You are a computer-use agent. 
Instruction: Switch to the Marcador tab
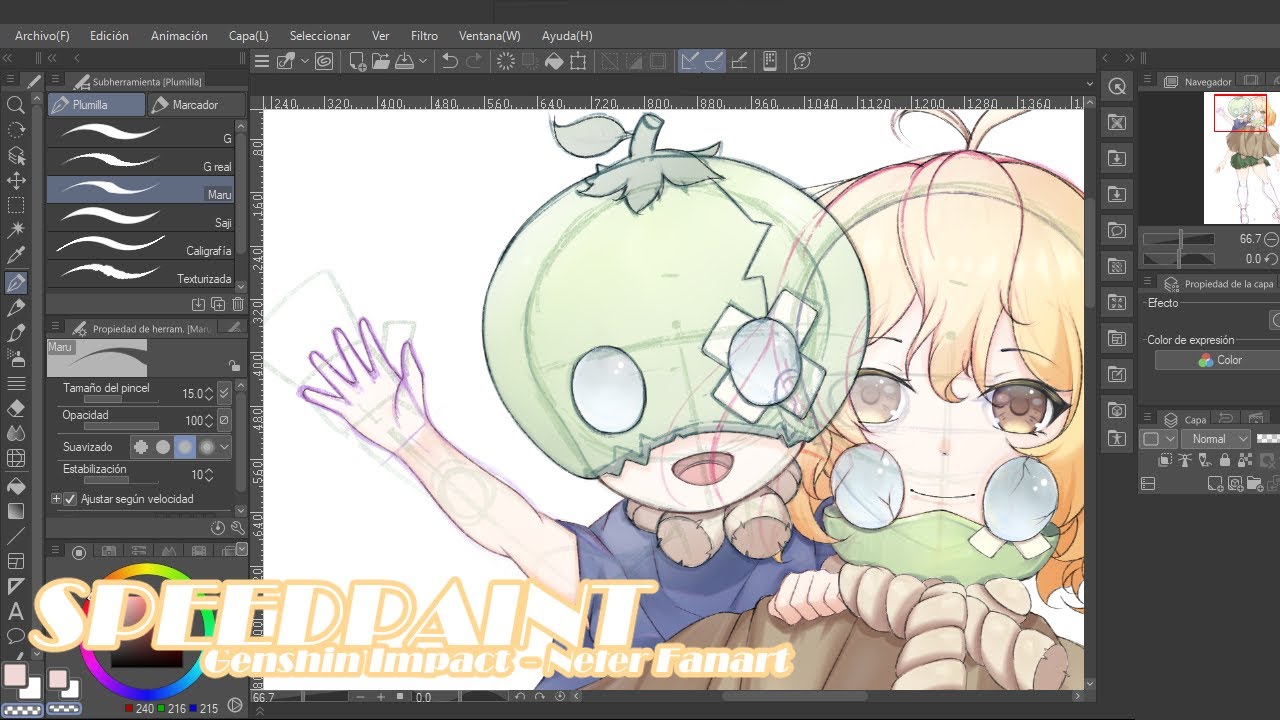pyautogui.click(x=195, y=105)
